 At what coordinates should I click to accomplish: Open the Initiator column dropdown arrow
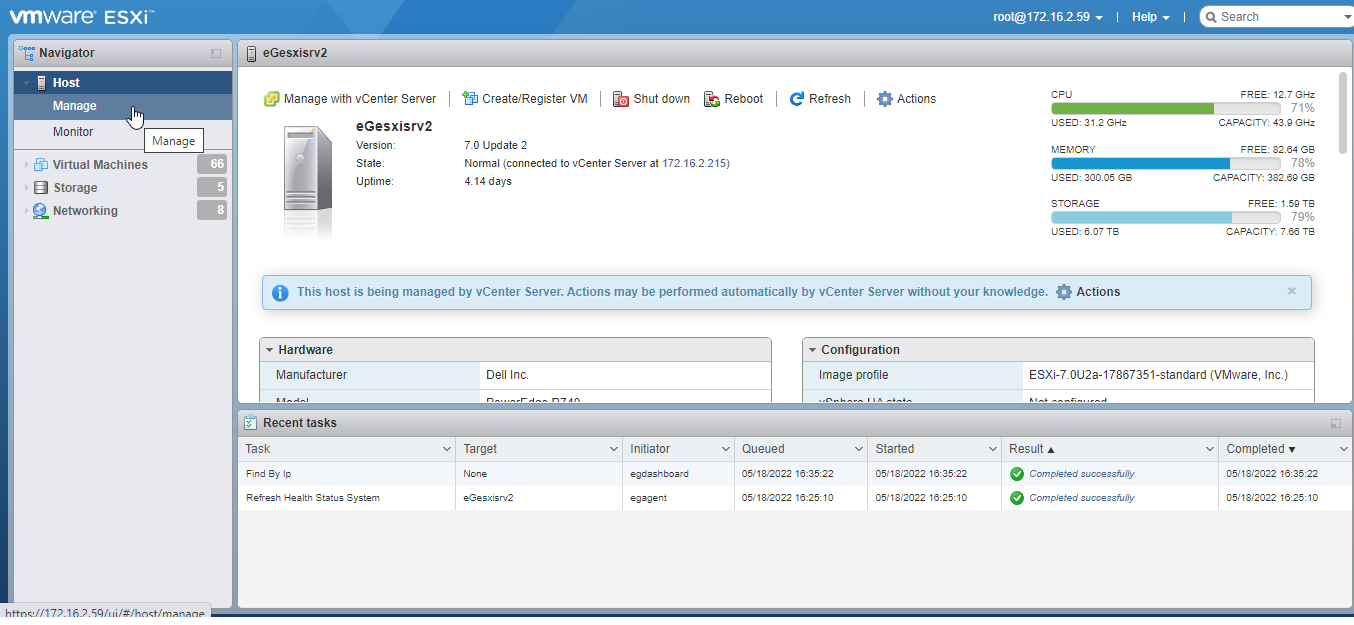pyautogui.click(x=725, y=449)
